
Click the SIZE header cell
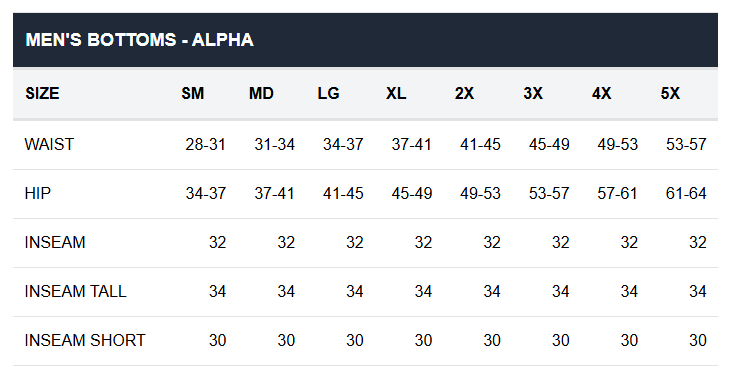pos(42,93)
